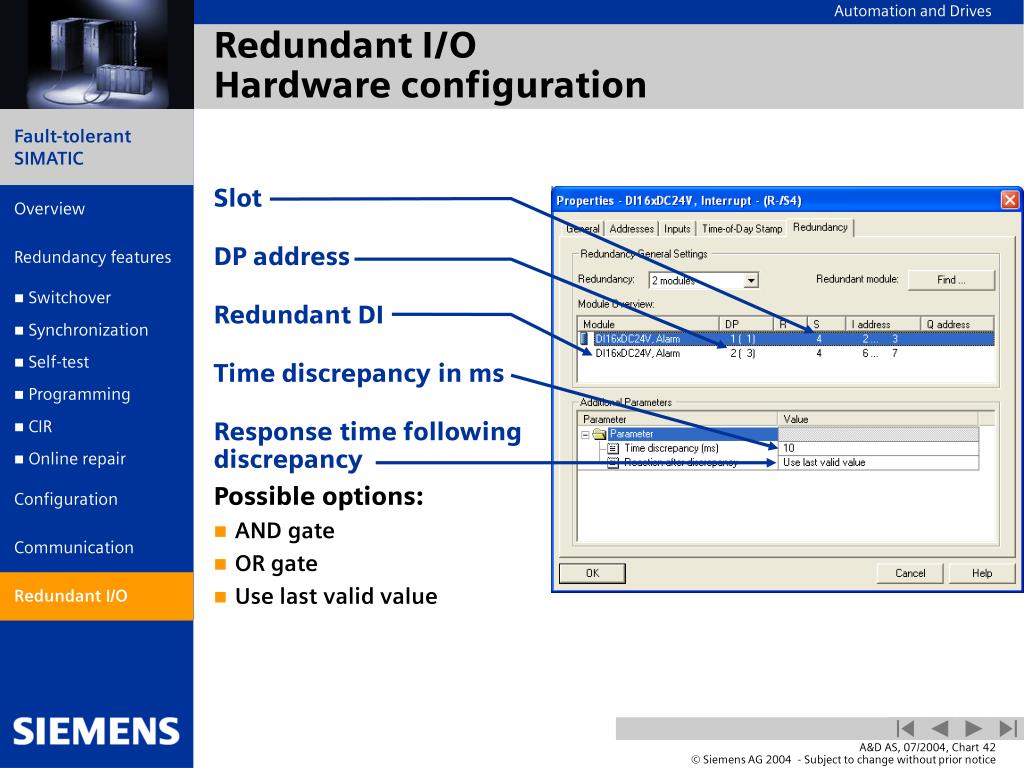This screenshot has width=1024, height=768.
Task: Open the Switchover topic
Action: [69, 298]
